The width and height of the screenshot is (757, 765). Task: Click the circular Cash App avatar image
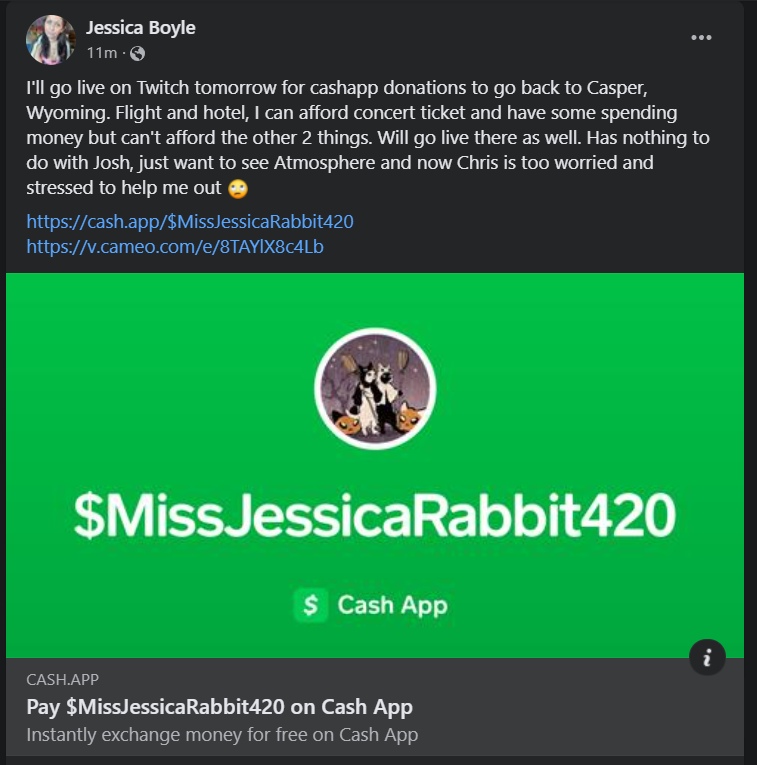pos(375,389)
